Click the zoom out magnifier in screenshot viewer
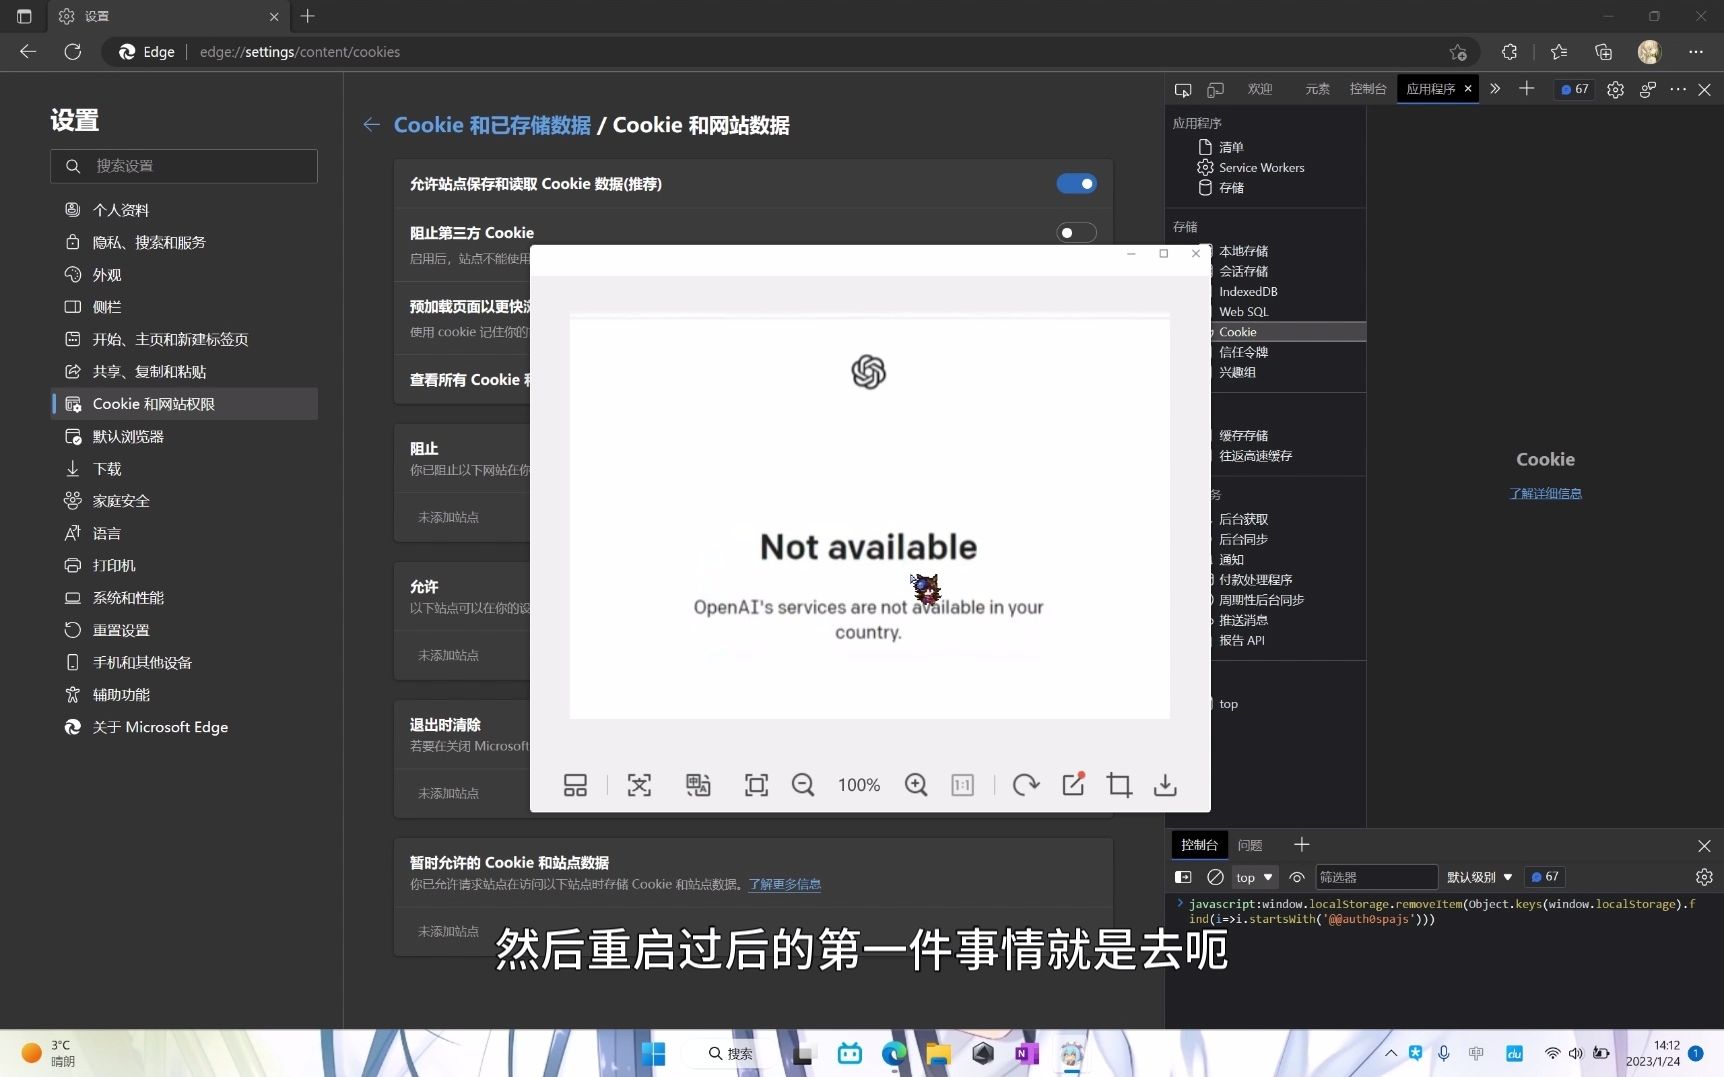Image resolution: width=1724 pixels, height=1077 pixels. point(803,785)
